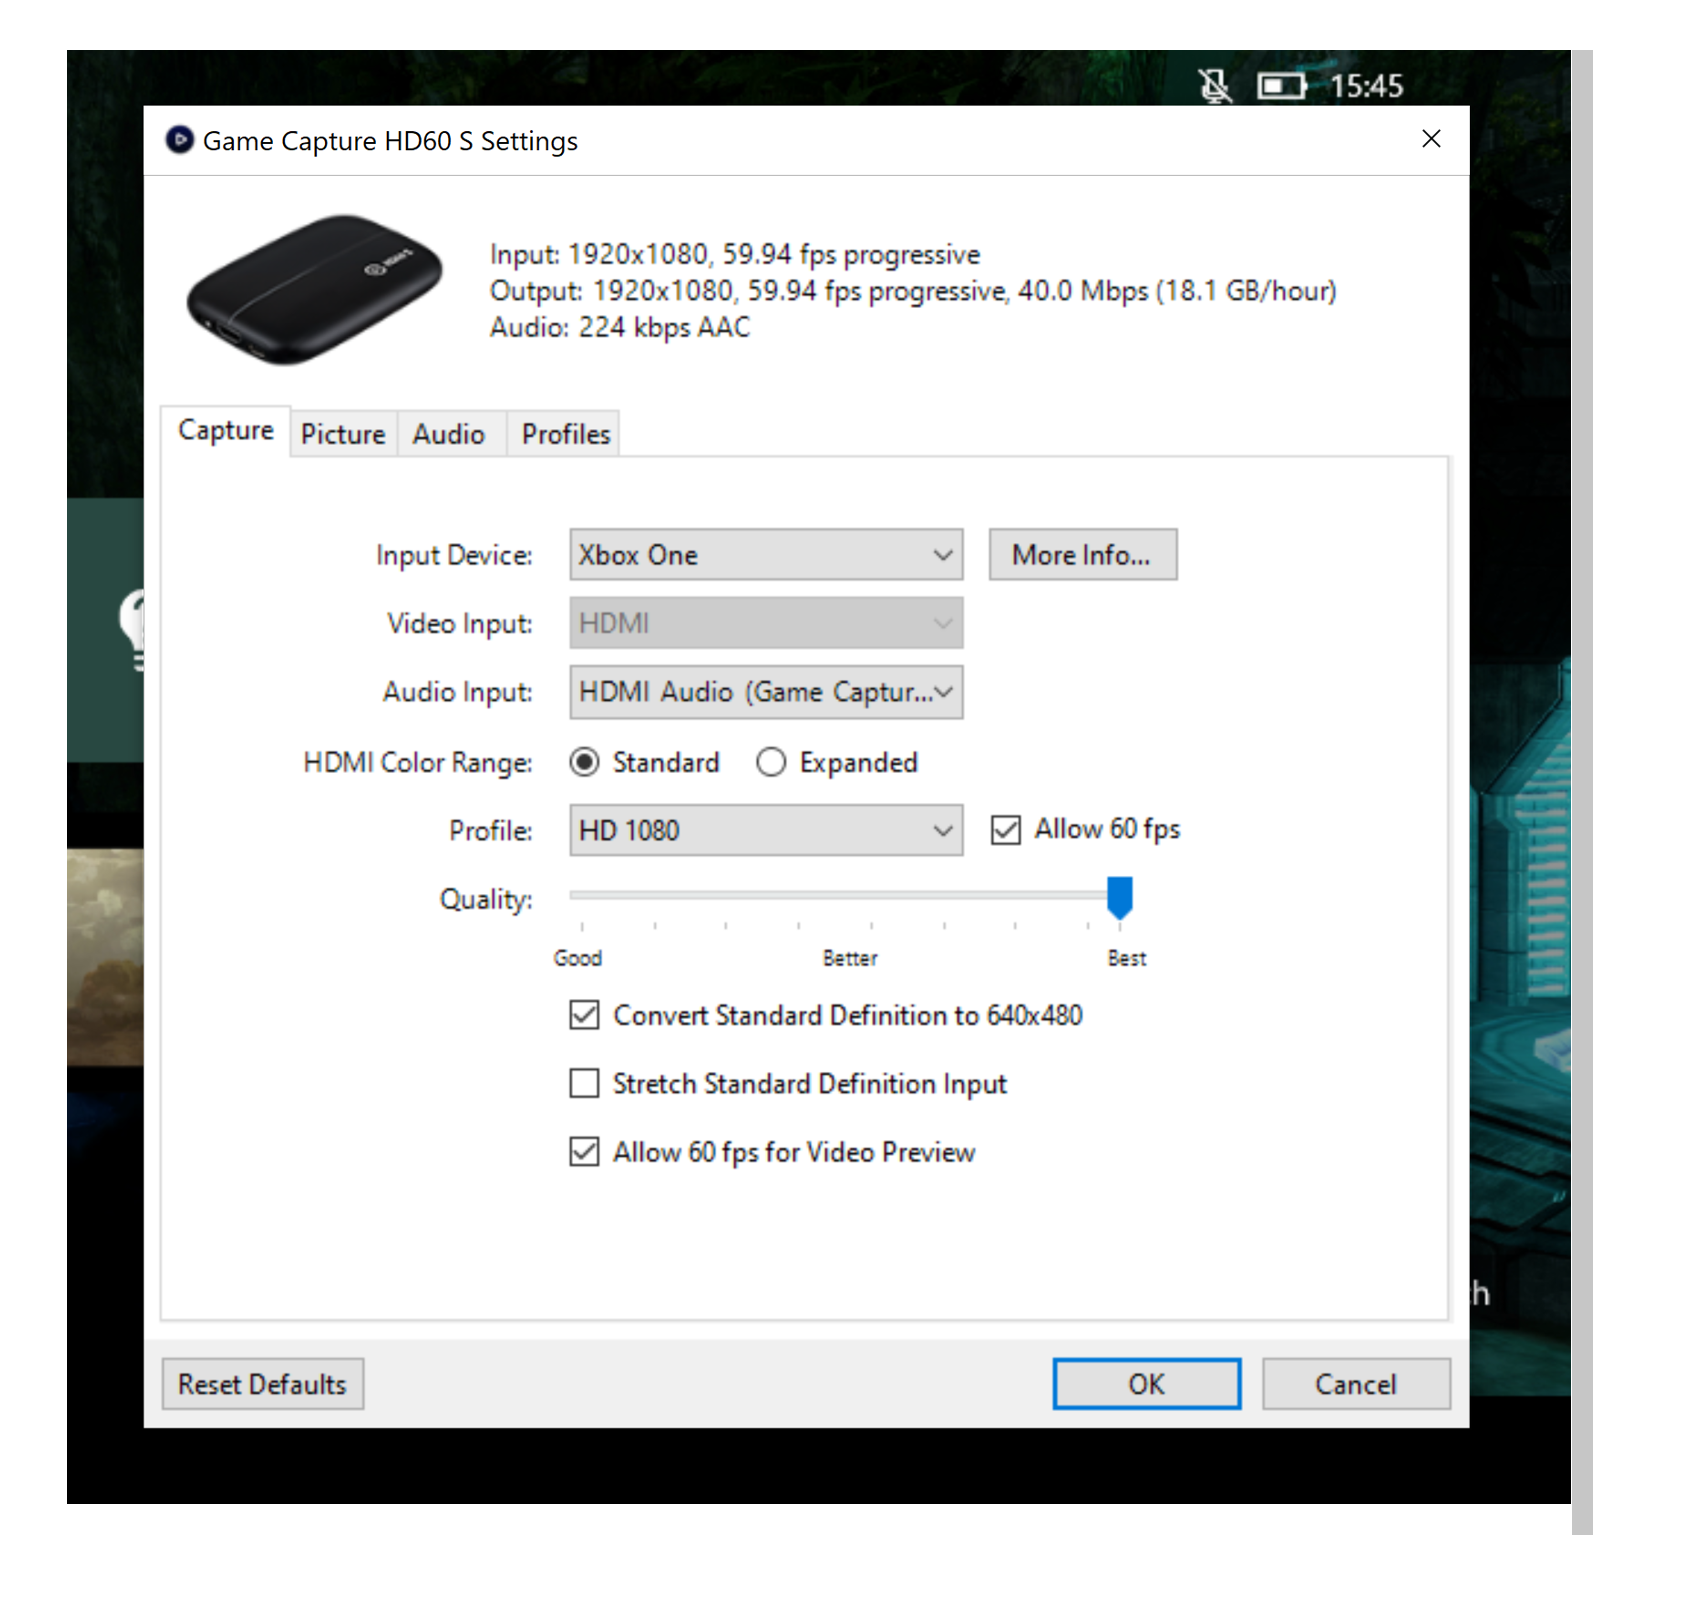1685x1610 pixels.
Task: Disable Allow 60 fps for Video Preview
Action: [x=584, y=1152]
